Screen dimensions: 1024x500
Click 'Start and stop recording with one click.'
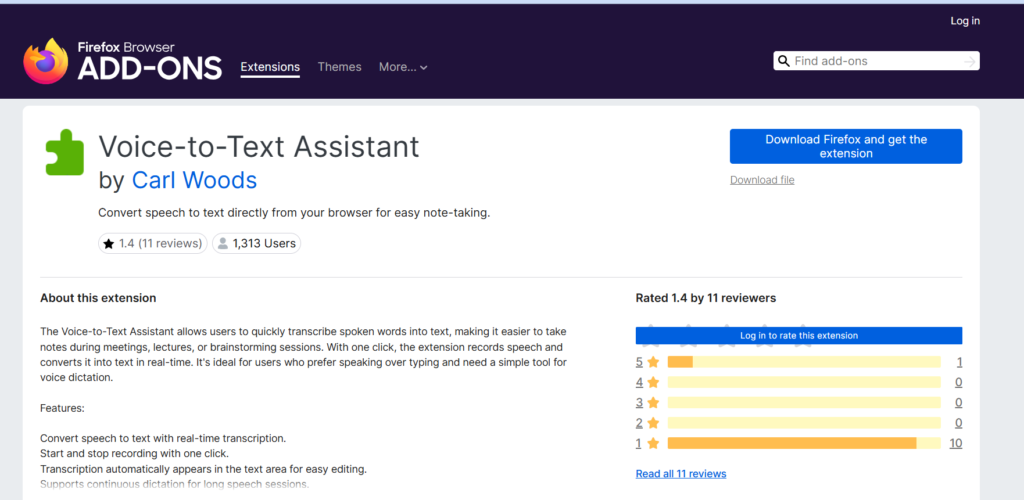click(x=135, y=453)
